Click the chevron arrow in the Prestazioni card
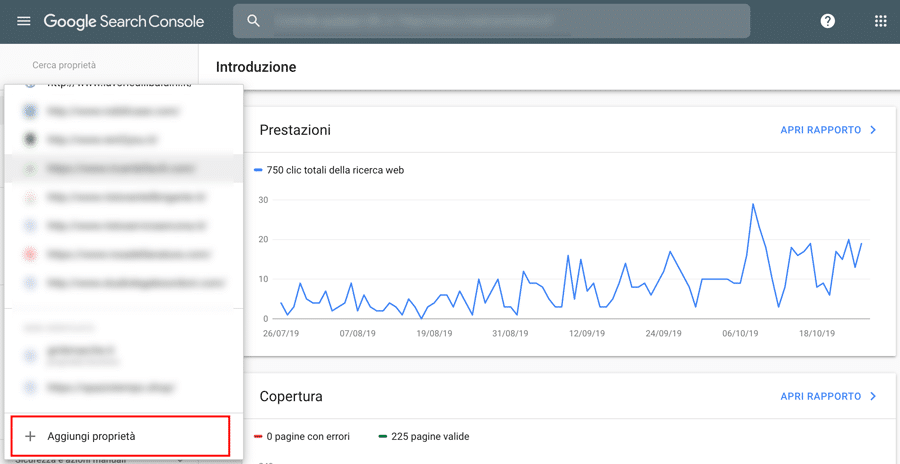This screenshot has height=464, width=900. pos(874,130)
